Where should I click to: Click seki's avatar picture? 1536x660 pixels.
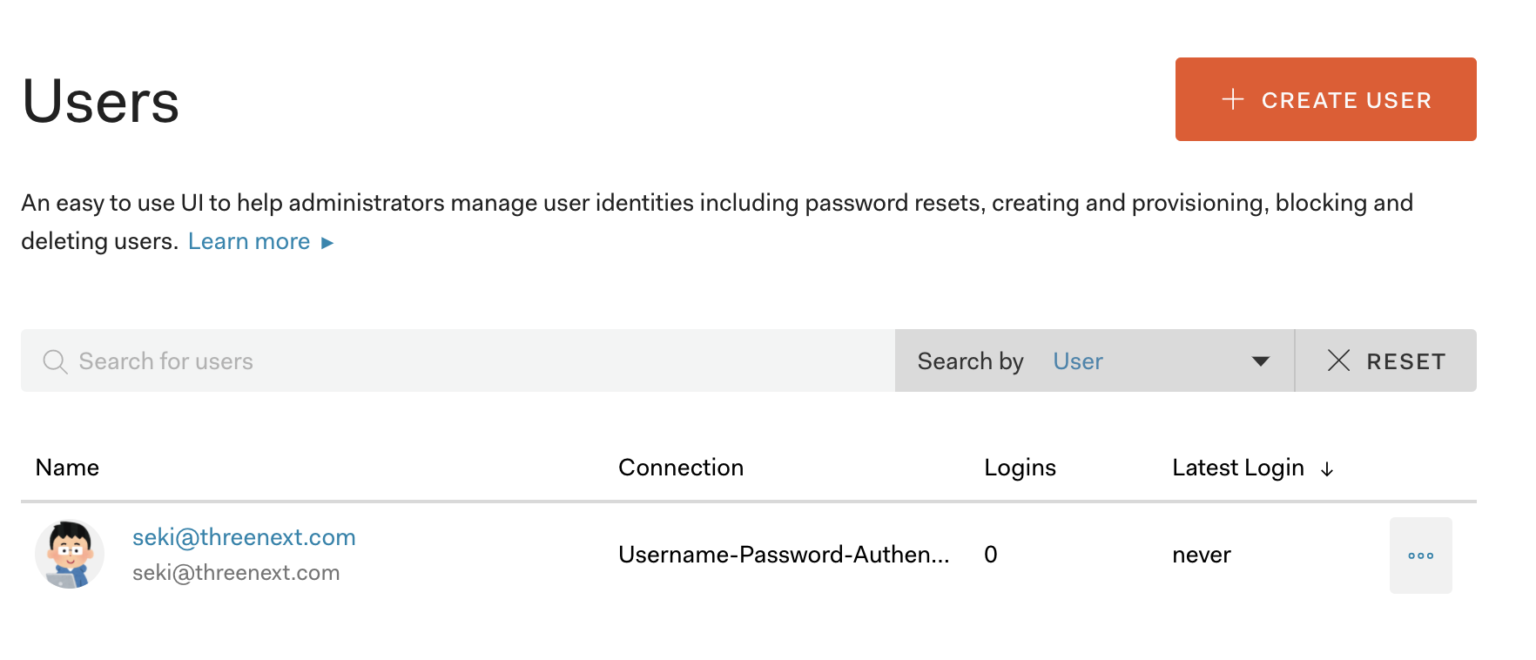click(70, 555)
